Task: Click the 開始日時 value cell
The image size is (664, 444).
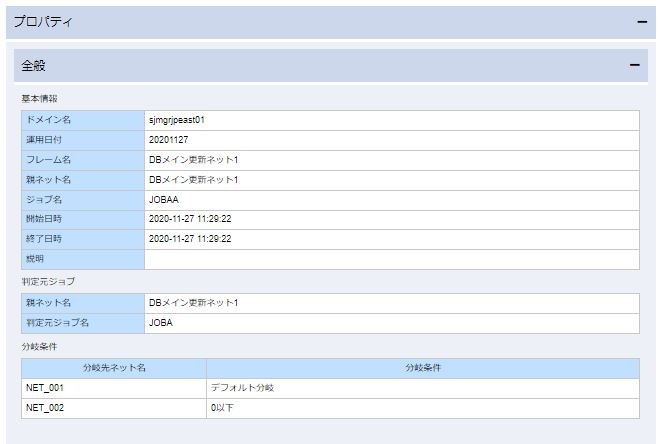Action: click(392, 219)
